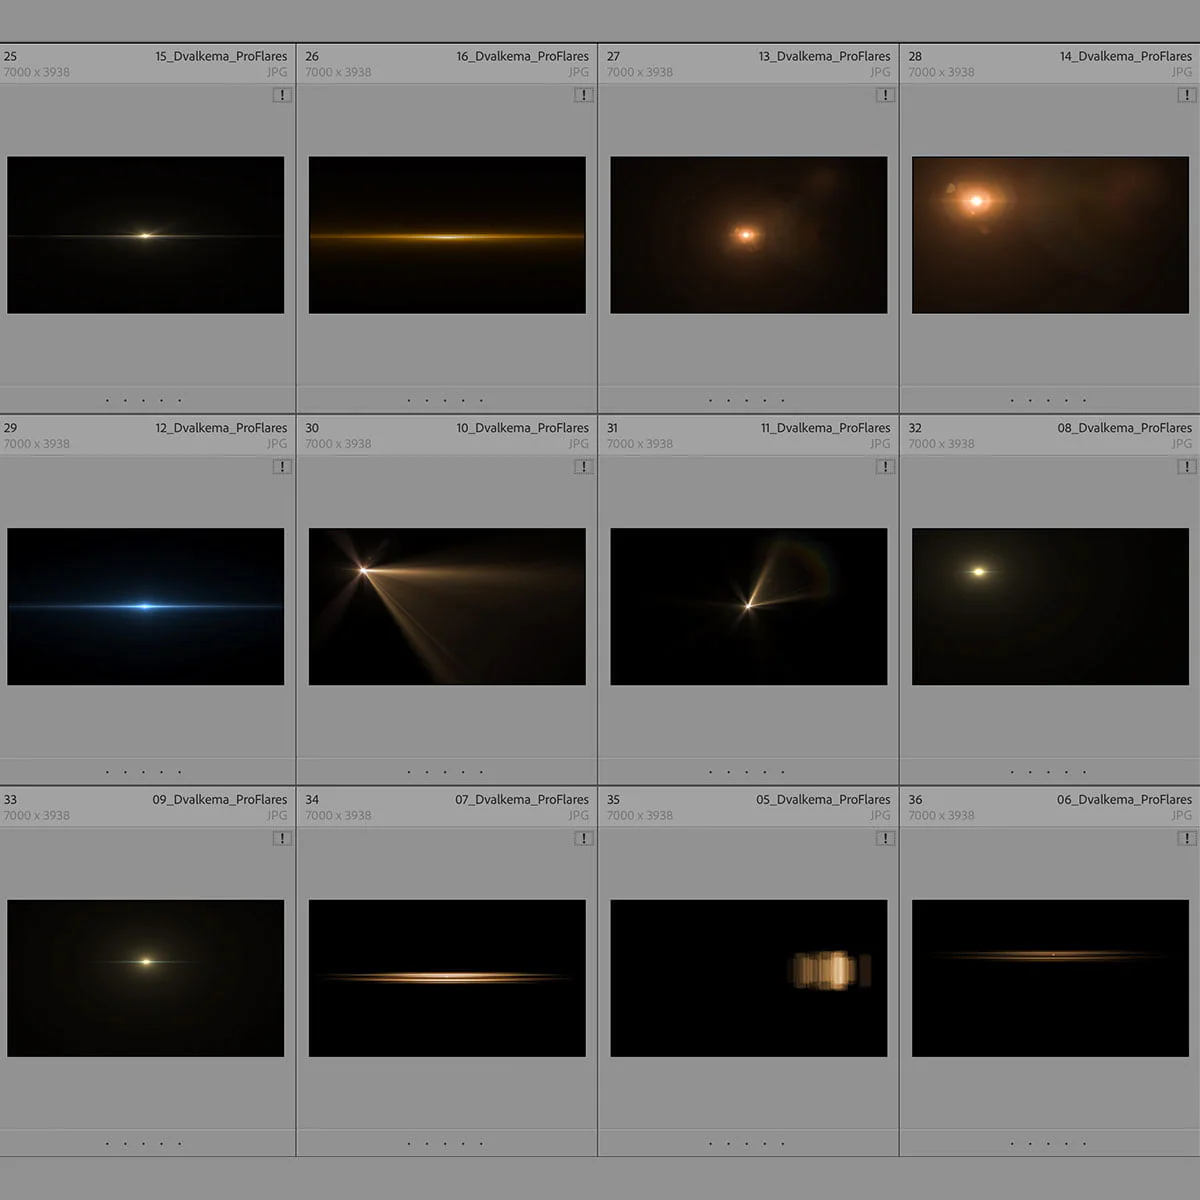Viewport: 1200px width, 1200px height.
Task: Click index number 25 in grid cell
Action: click(10, 56)
